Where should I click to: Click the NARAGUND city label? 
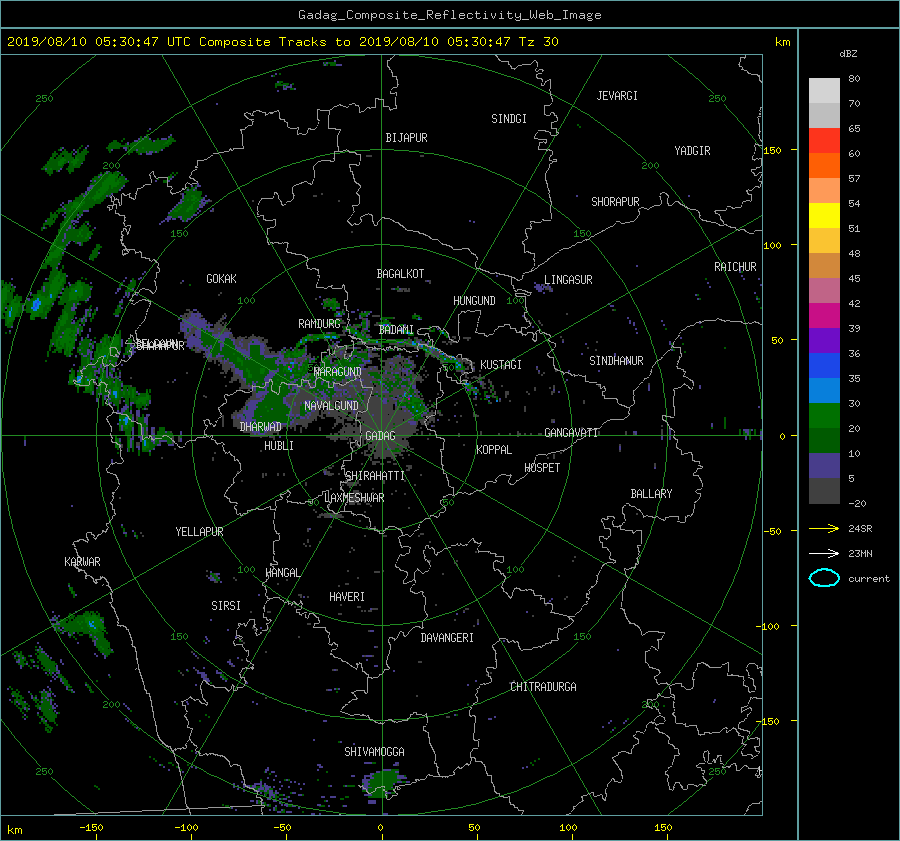tap(338, 372)
